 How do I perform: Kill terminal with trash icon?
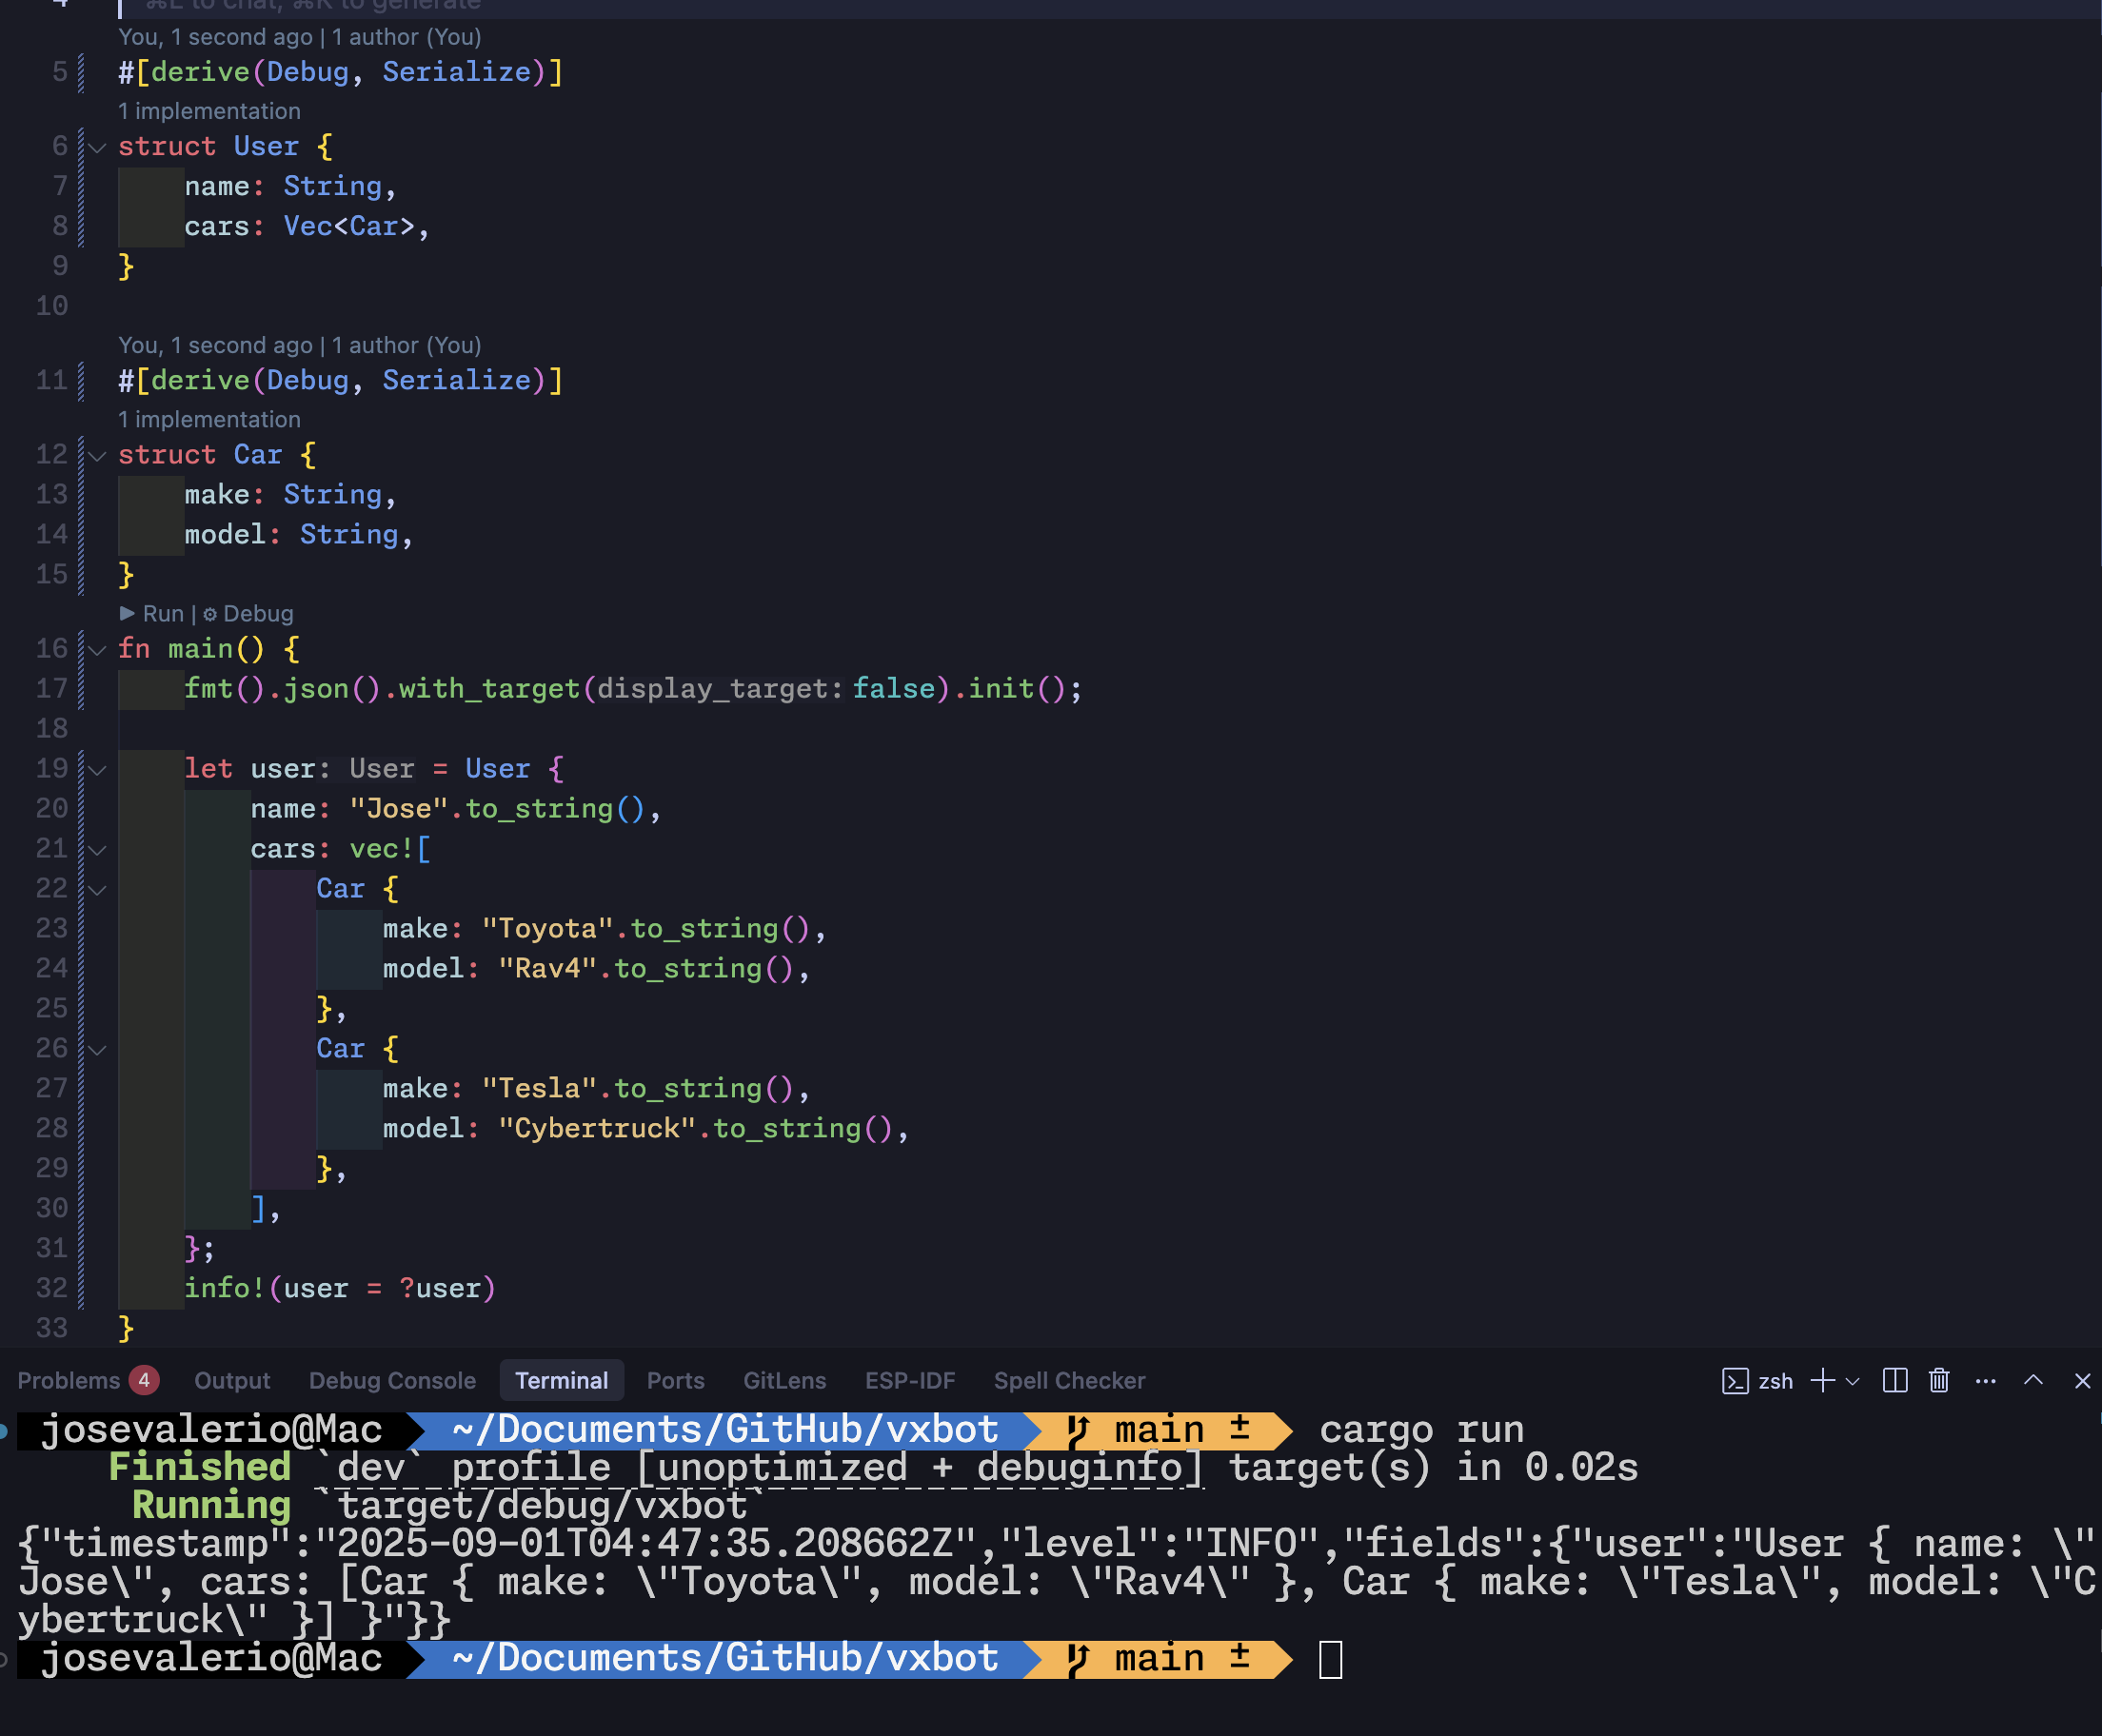[x=1939, y=1381]
